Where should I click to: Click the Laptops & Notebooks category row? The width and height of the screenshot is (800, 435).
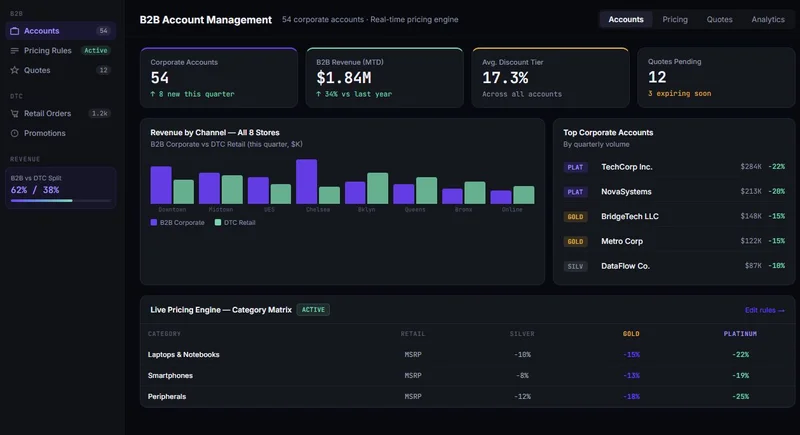click(467, 354)
